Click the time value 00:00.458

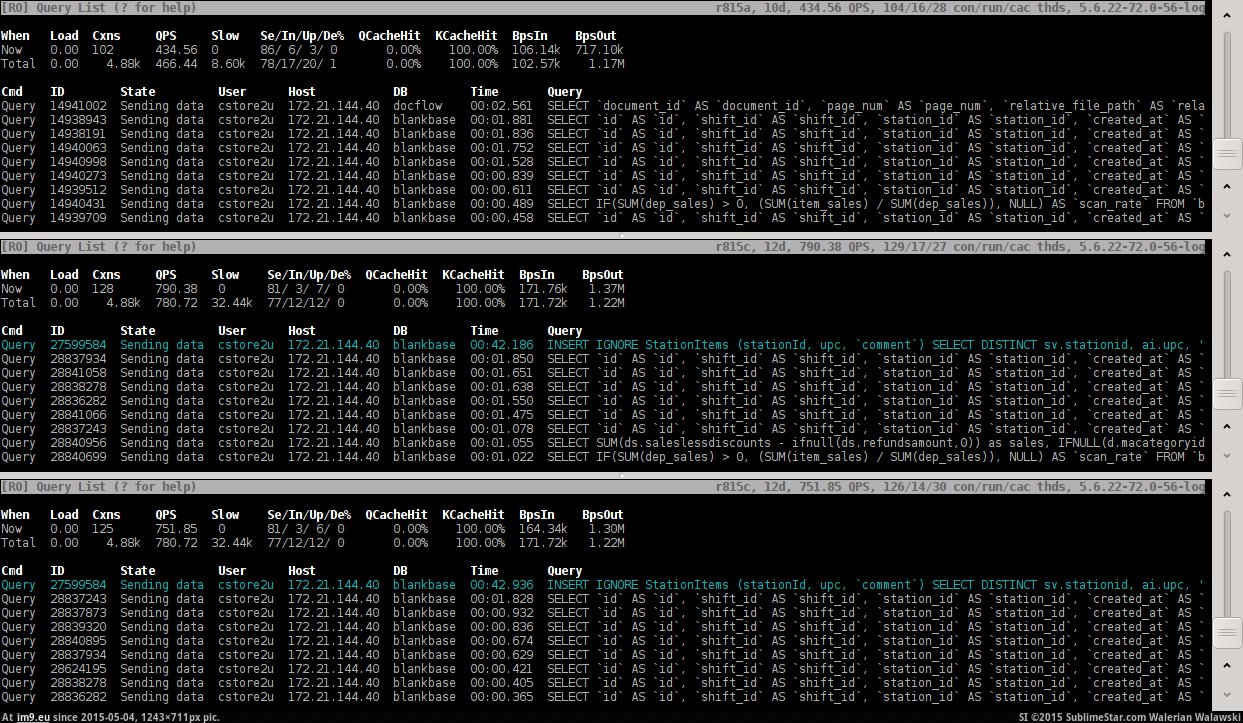502,218
